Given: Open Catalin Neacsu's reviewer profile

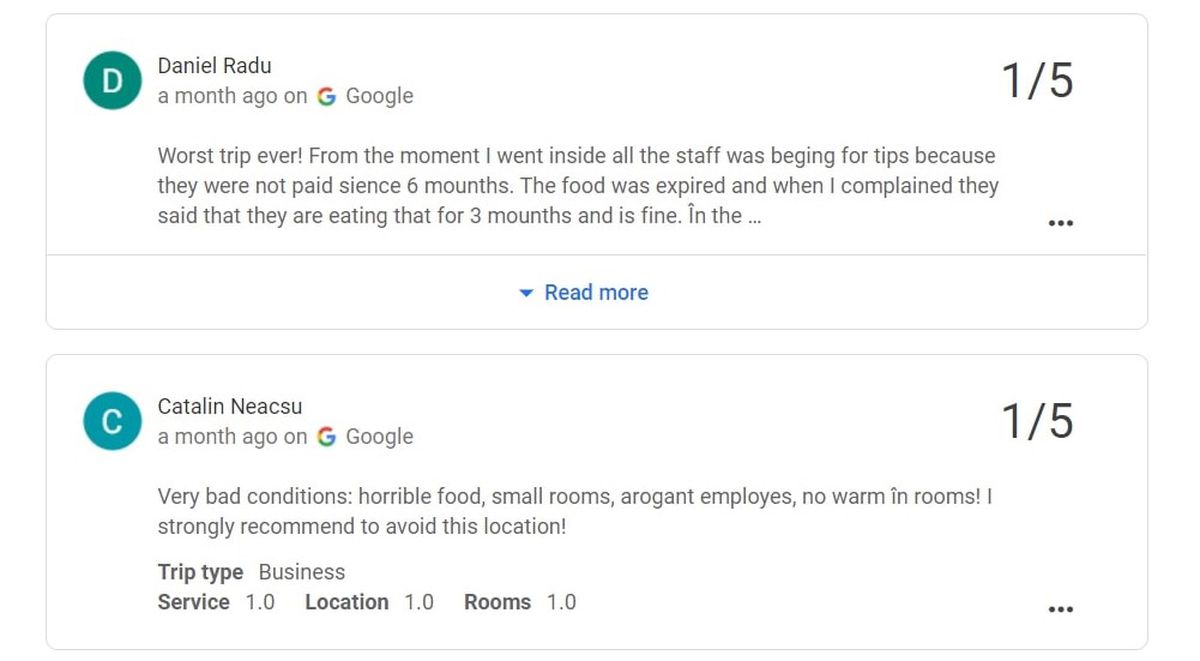Looking at the screenshot, I should pyautogui.click(x=230, y=407).
